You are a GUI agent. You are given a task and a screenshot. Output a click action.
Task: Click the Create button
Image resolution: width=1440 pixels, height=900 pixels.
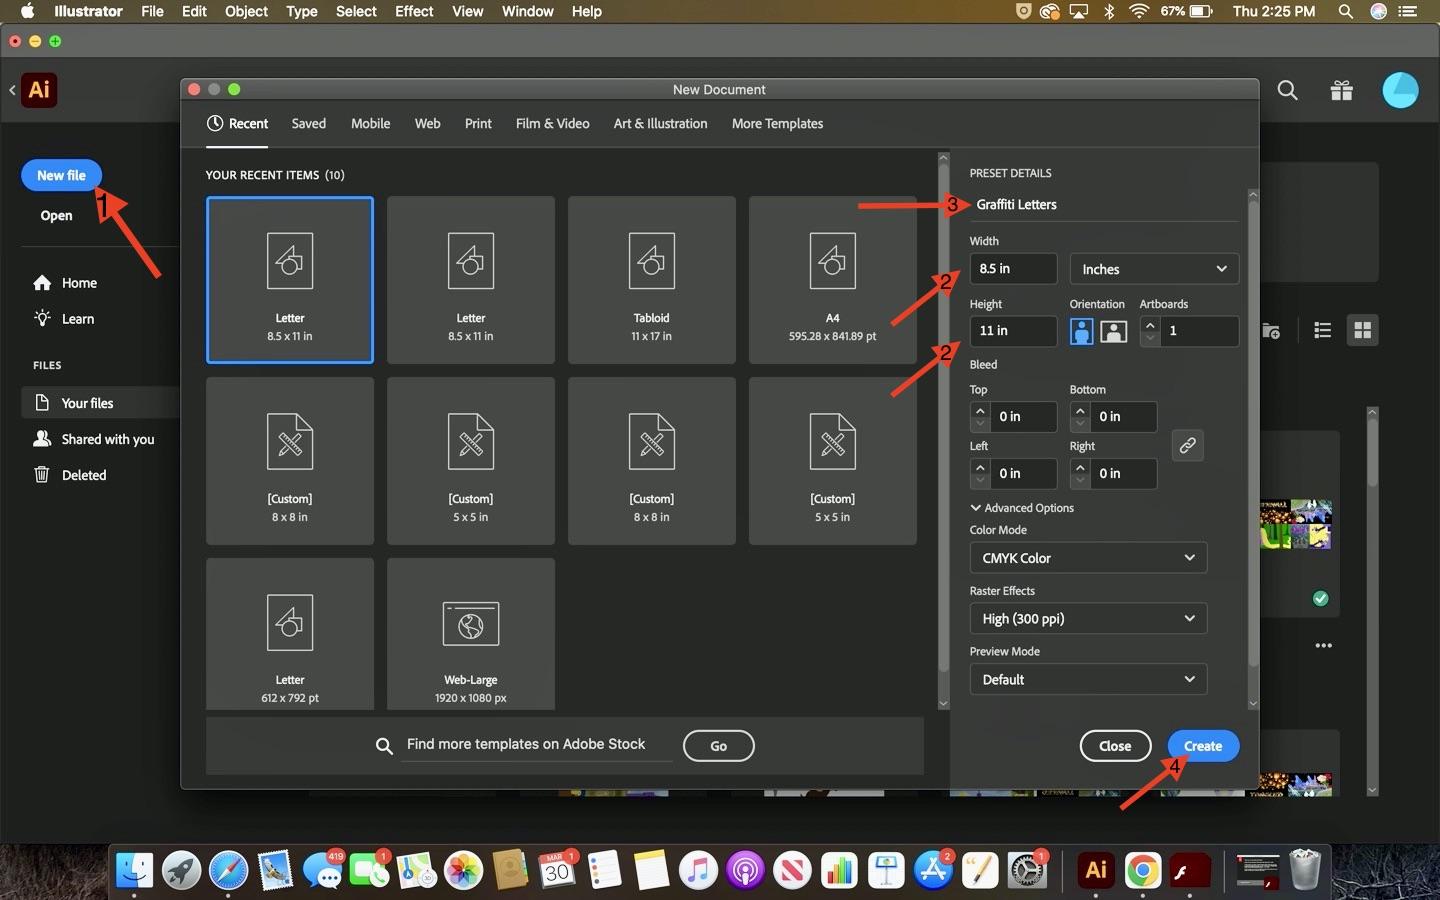(1203, 746)
